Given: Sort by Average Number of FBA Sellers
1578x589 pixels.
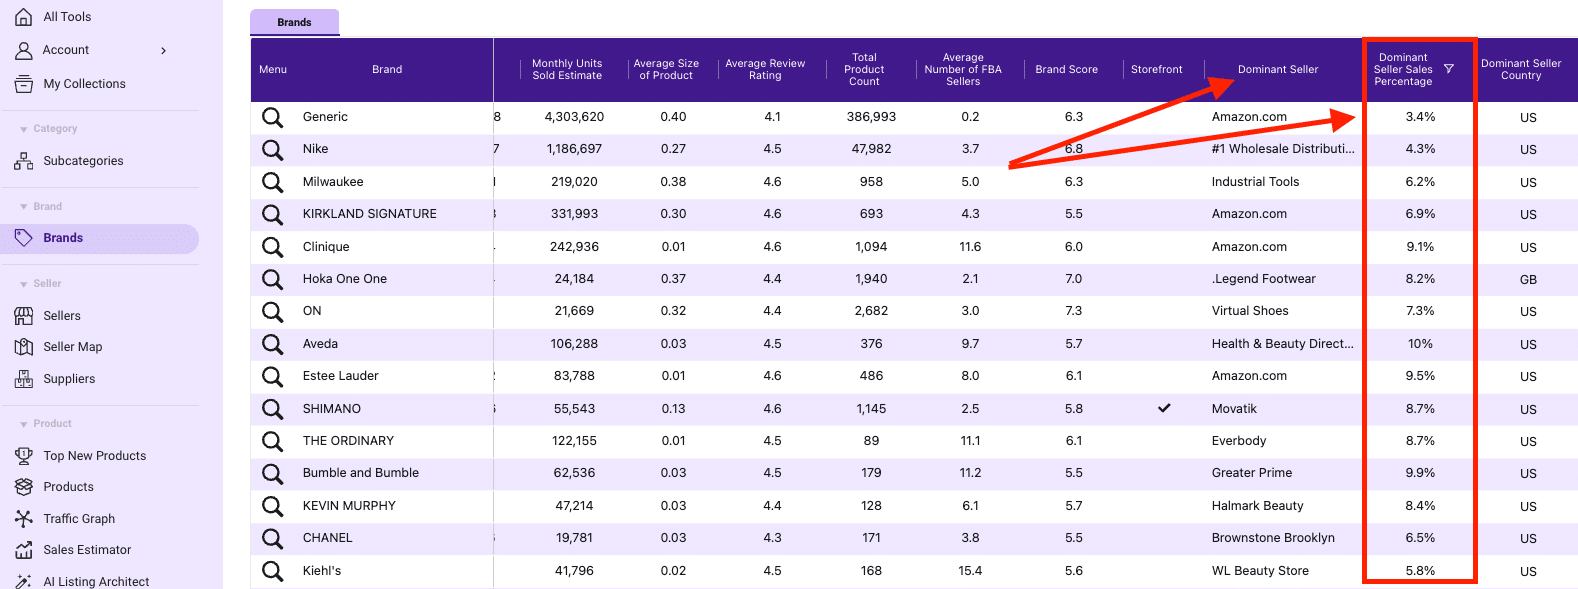Looking at the screenshot, I should [963, 69].
